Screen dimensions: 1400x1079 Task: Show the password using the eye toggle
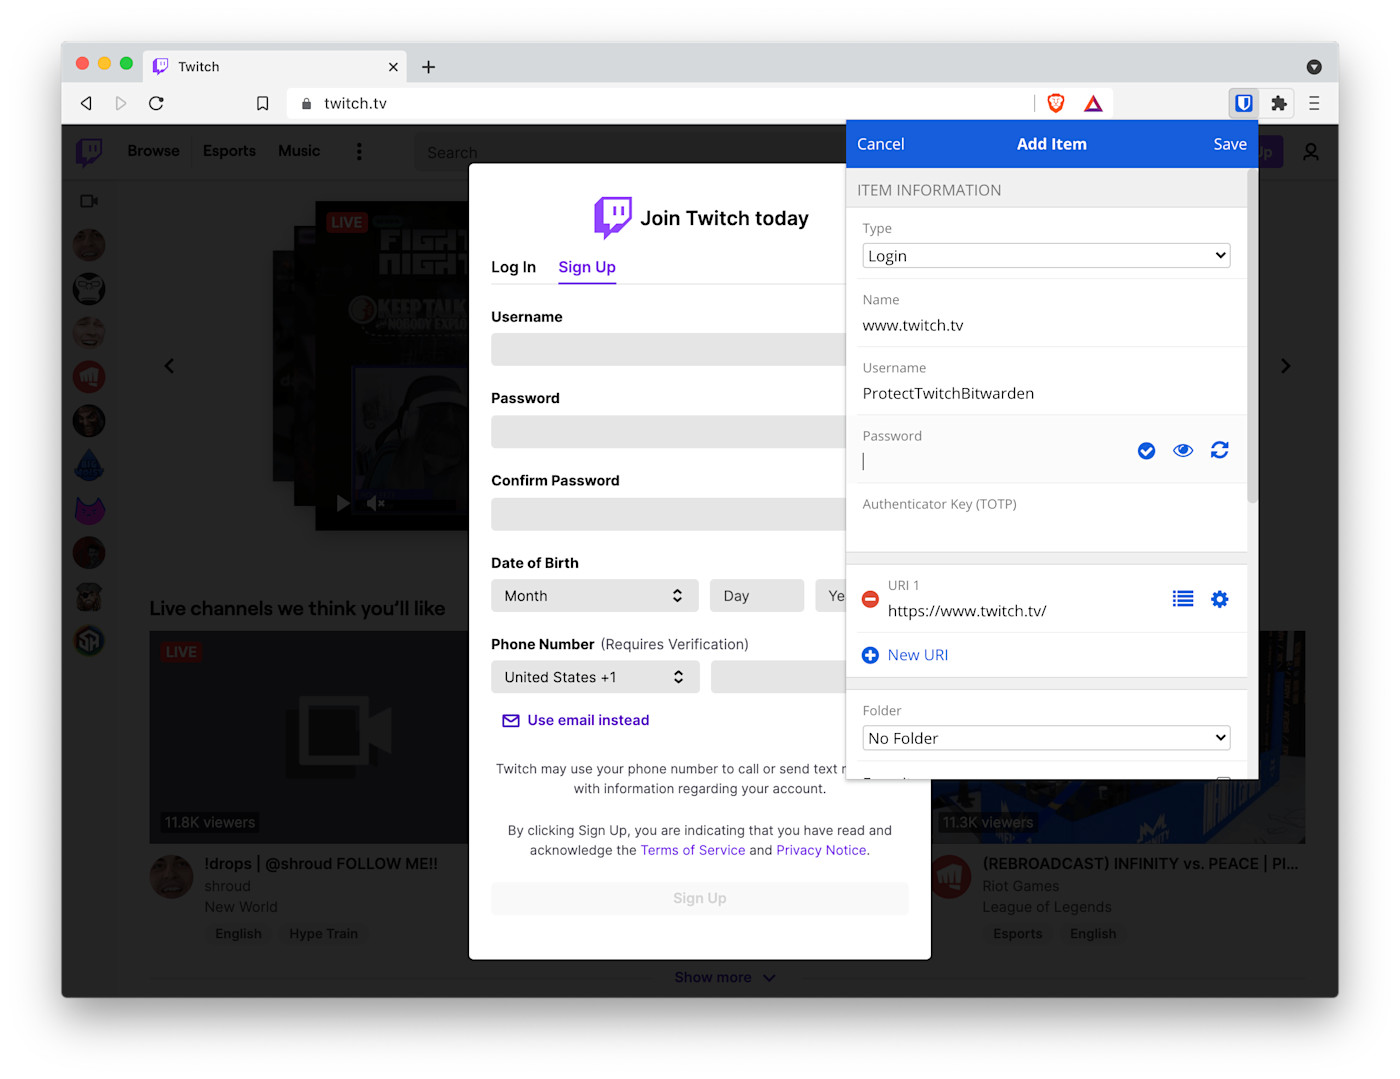1183,451
